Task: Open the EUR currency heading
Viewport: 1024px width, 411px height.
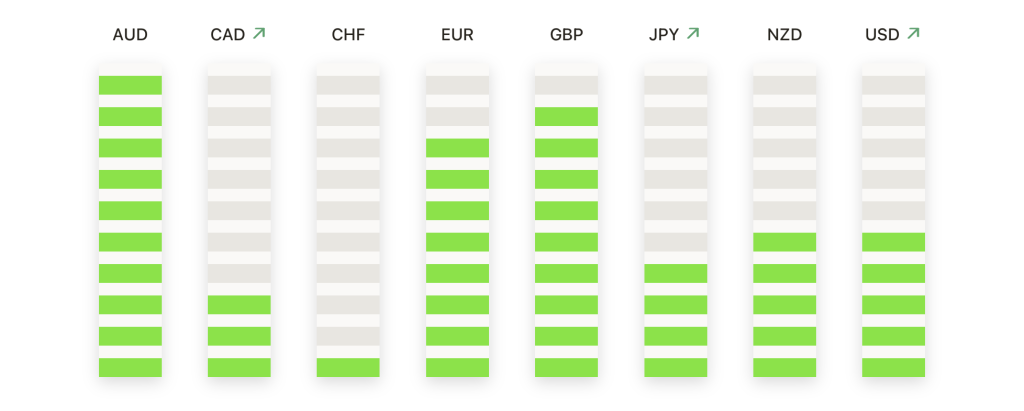Action: click(457, 35)
